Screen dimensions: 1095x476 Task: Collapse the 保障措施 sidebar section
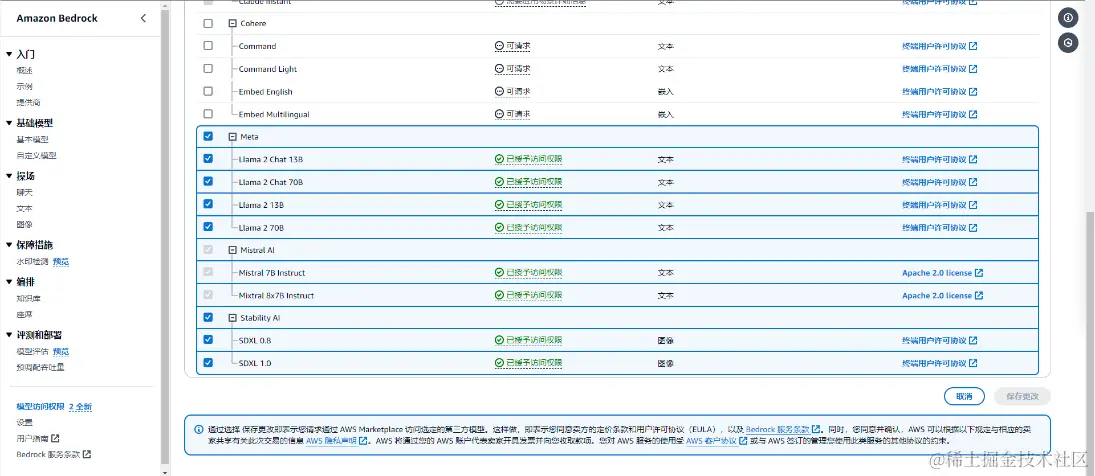pyautogui.click(x=8, y=245)
